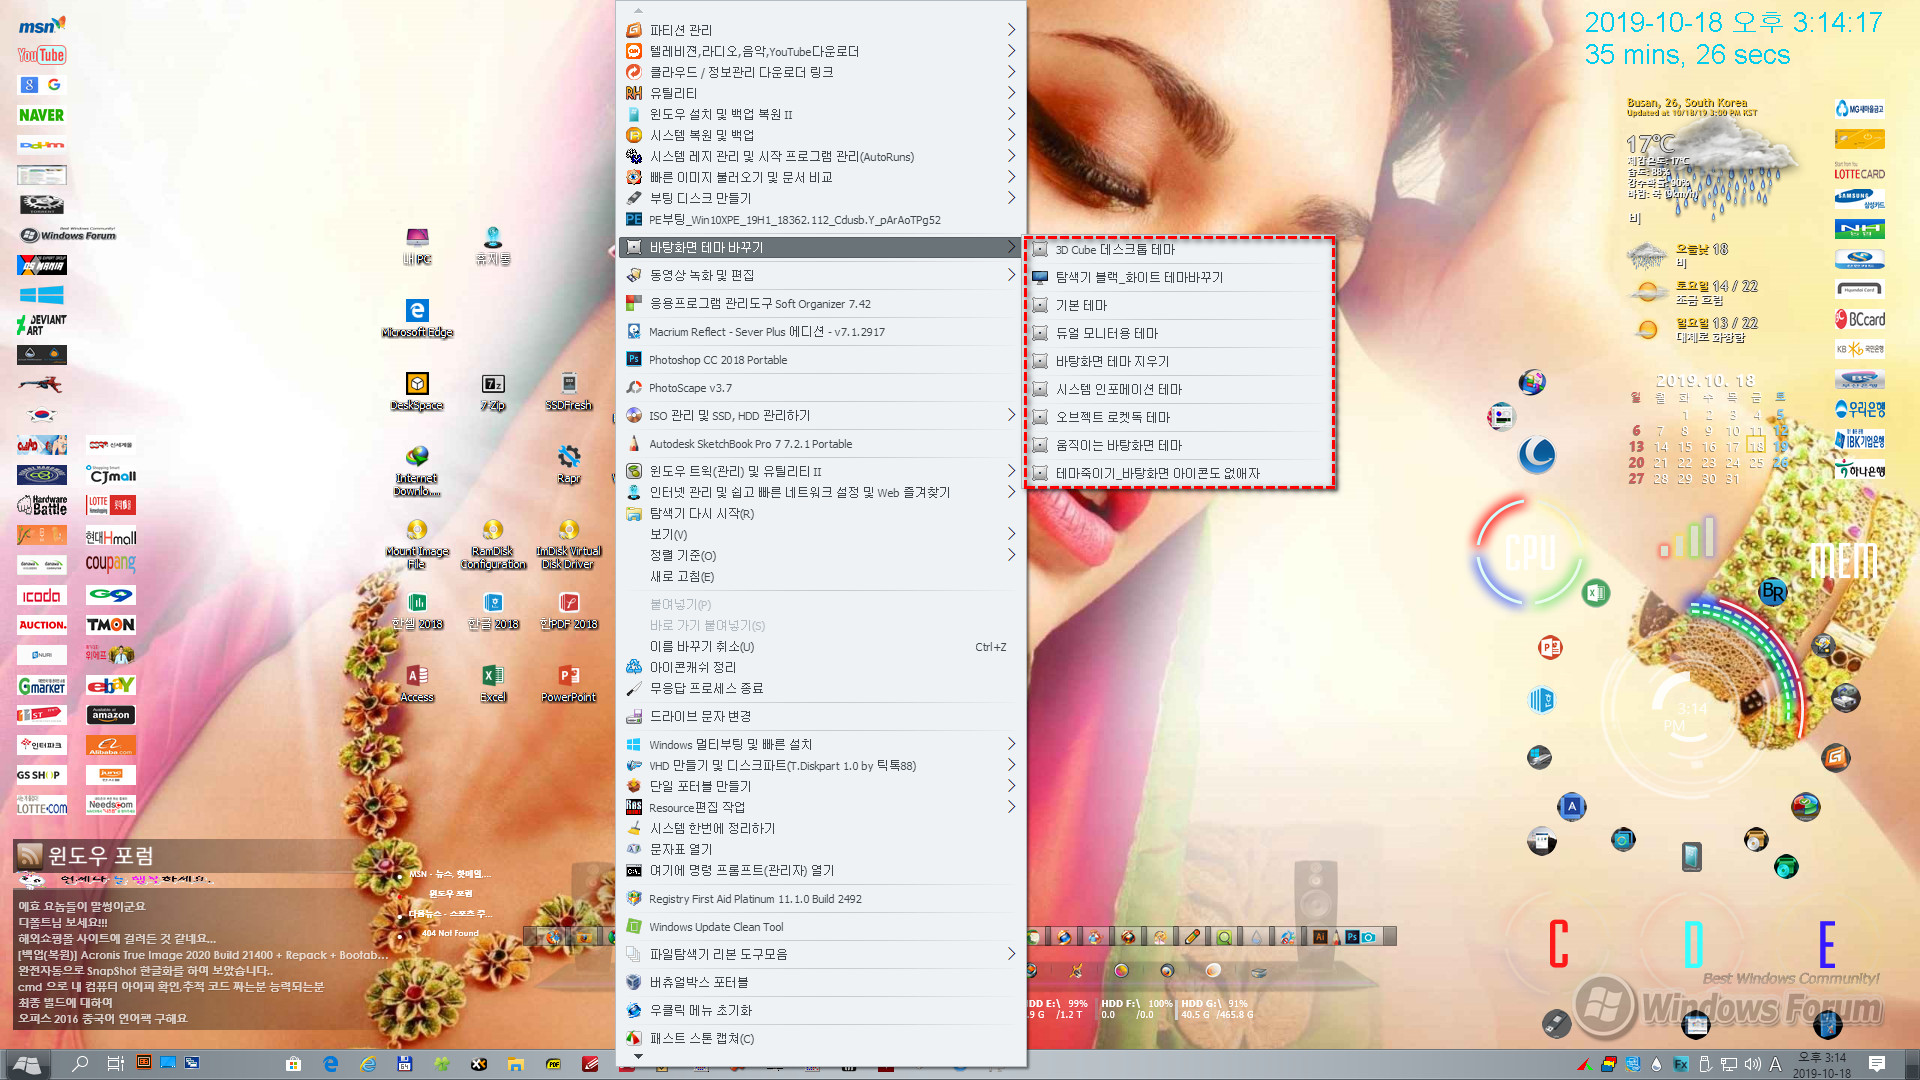Expand the 정렬 기준(O) submenu
This screenshot has height=1080, width=1920.
click(x=822, y=555)
